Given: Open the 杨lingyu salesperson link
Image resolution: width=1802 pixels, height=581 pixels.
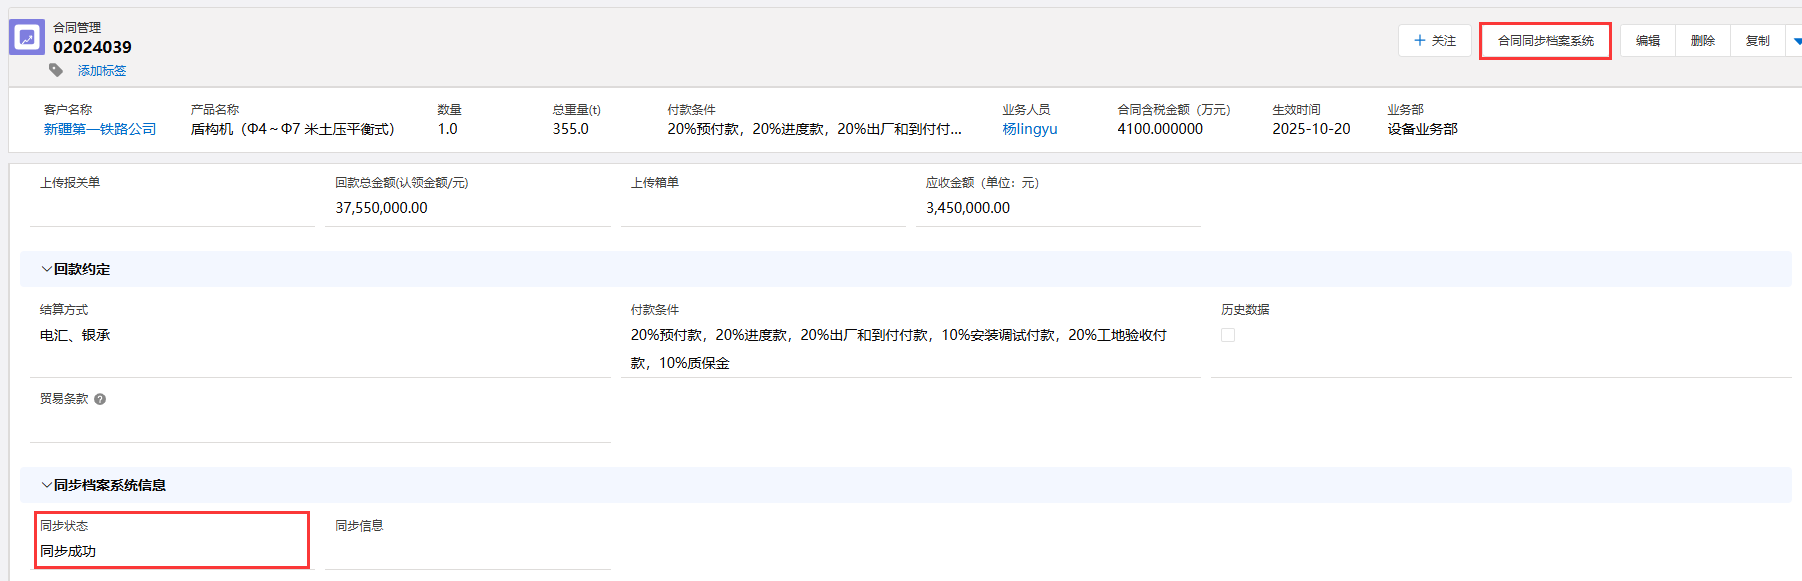Looking at the screenshot, I should coord(1029,129).
